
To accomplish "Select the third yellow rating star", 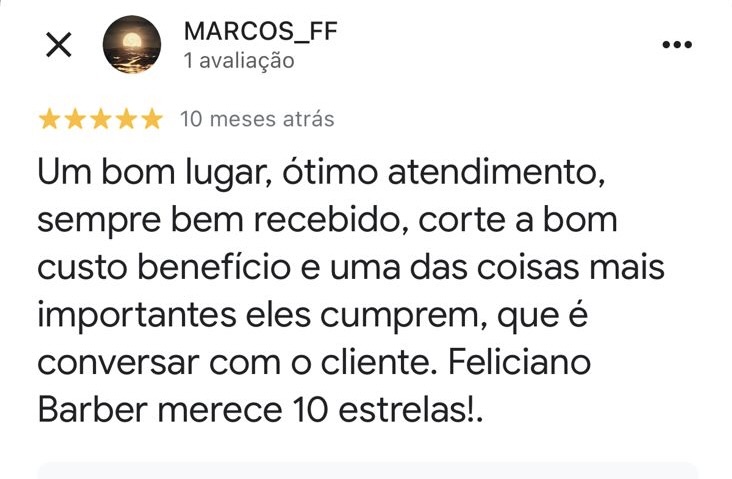I will point(101,119).
